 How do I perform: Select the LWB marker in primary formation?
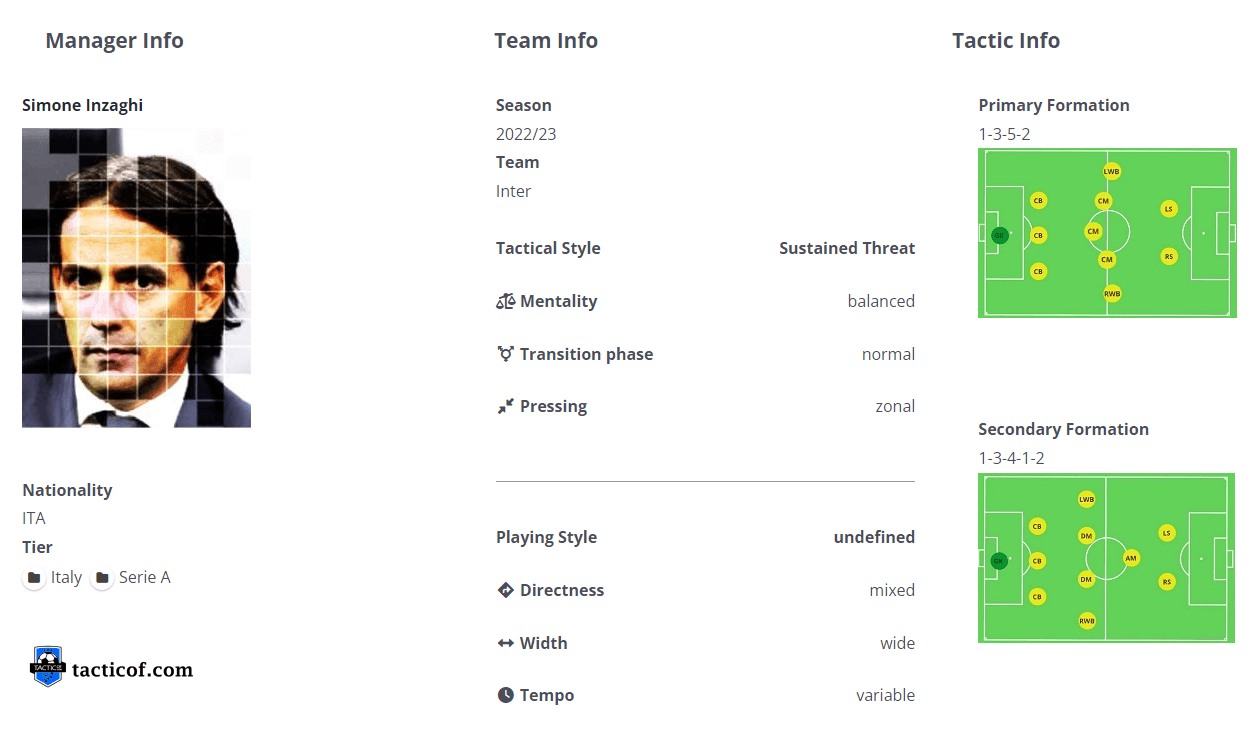[x=1111, y=171]
